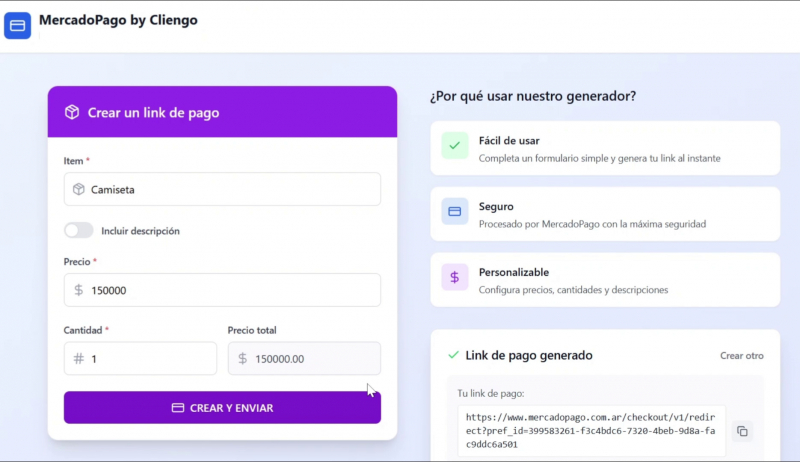Click the generated mercadopago.com.ar payment URL text
Image resolution: width=800 pixels, height=462 pixels.
590,431
